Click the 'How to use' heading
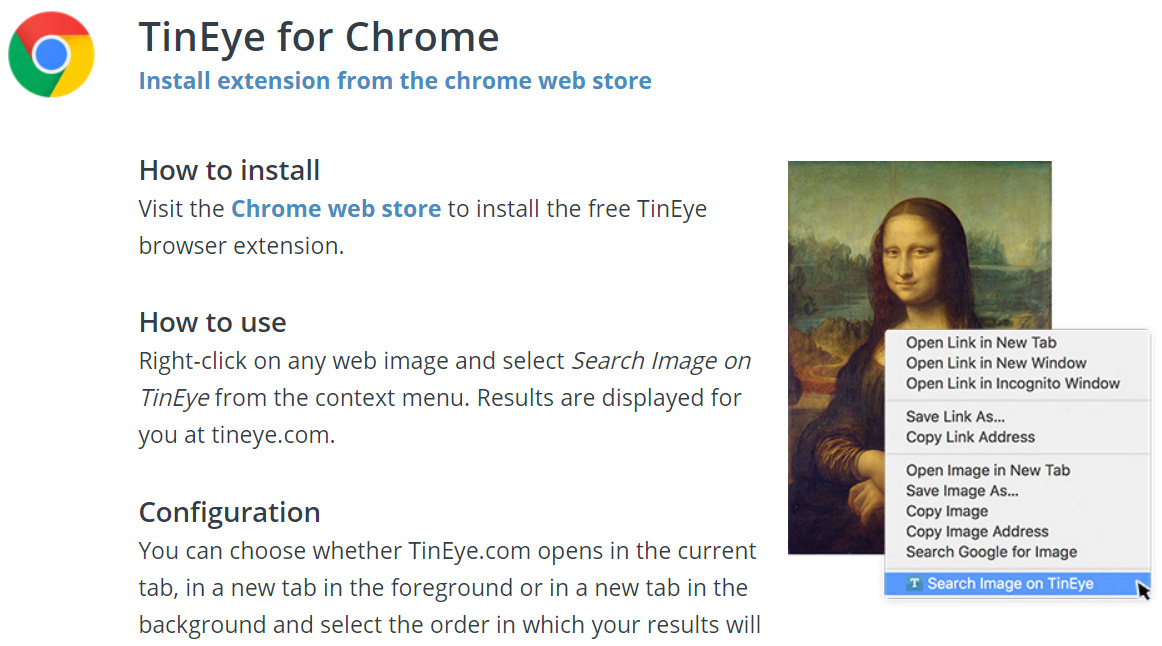 (213, 323)
